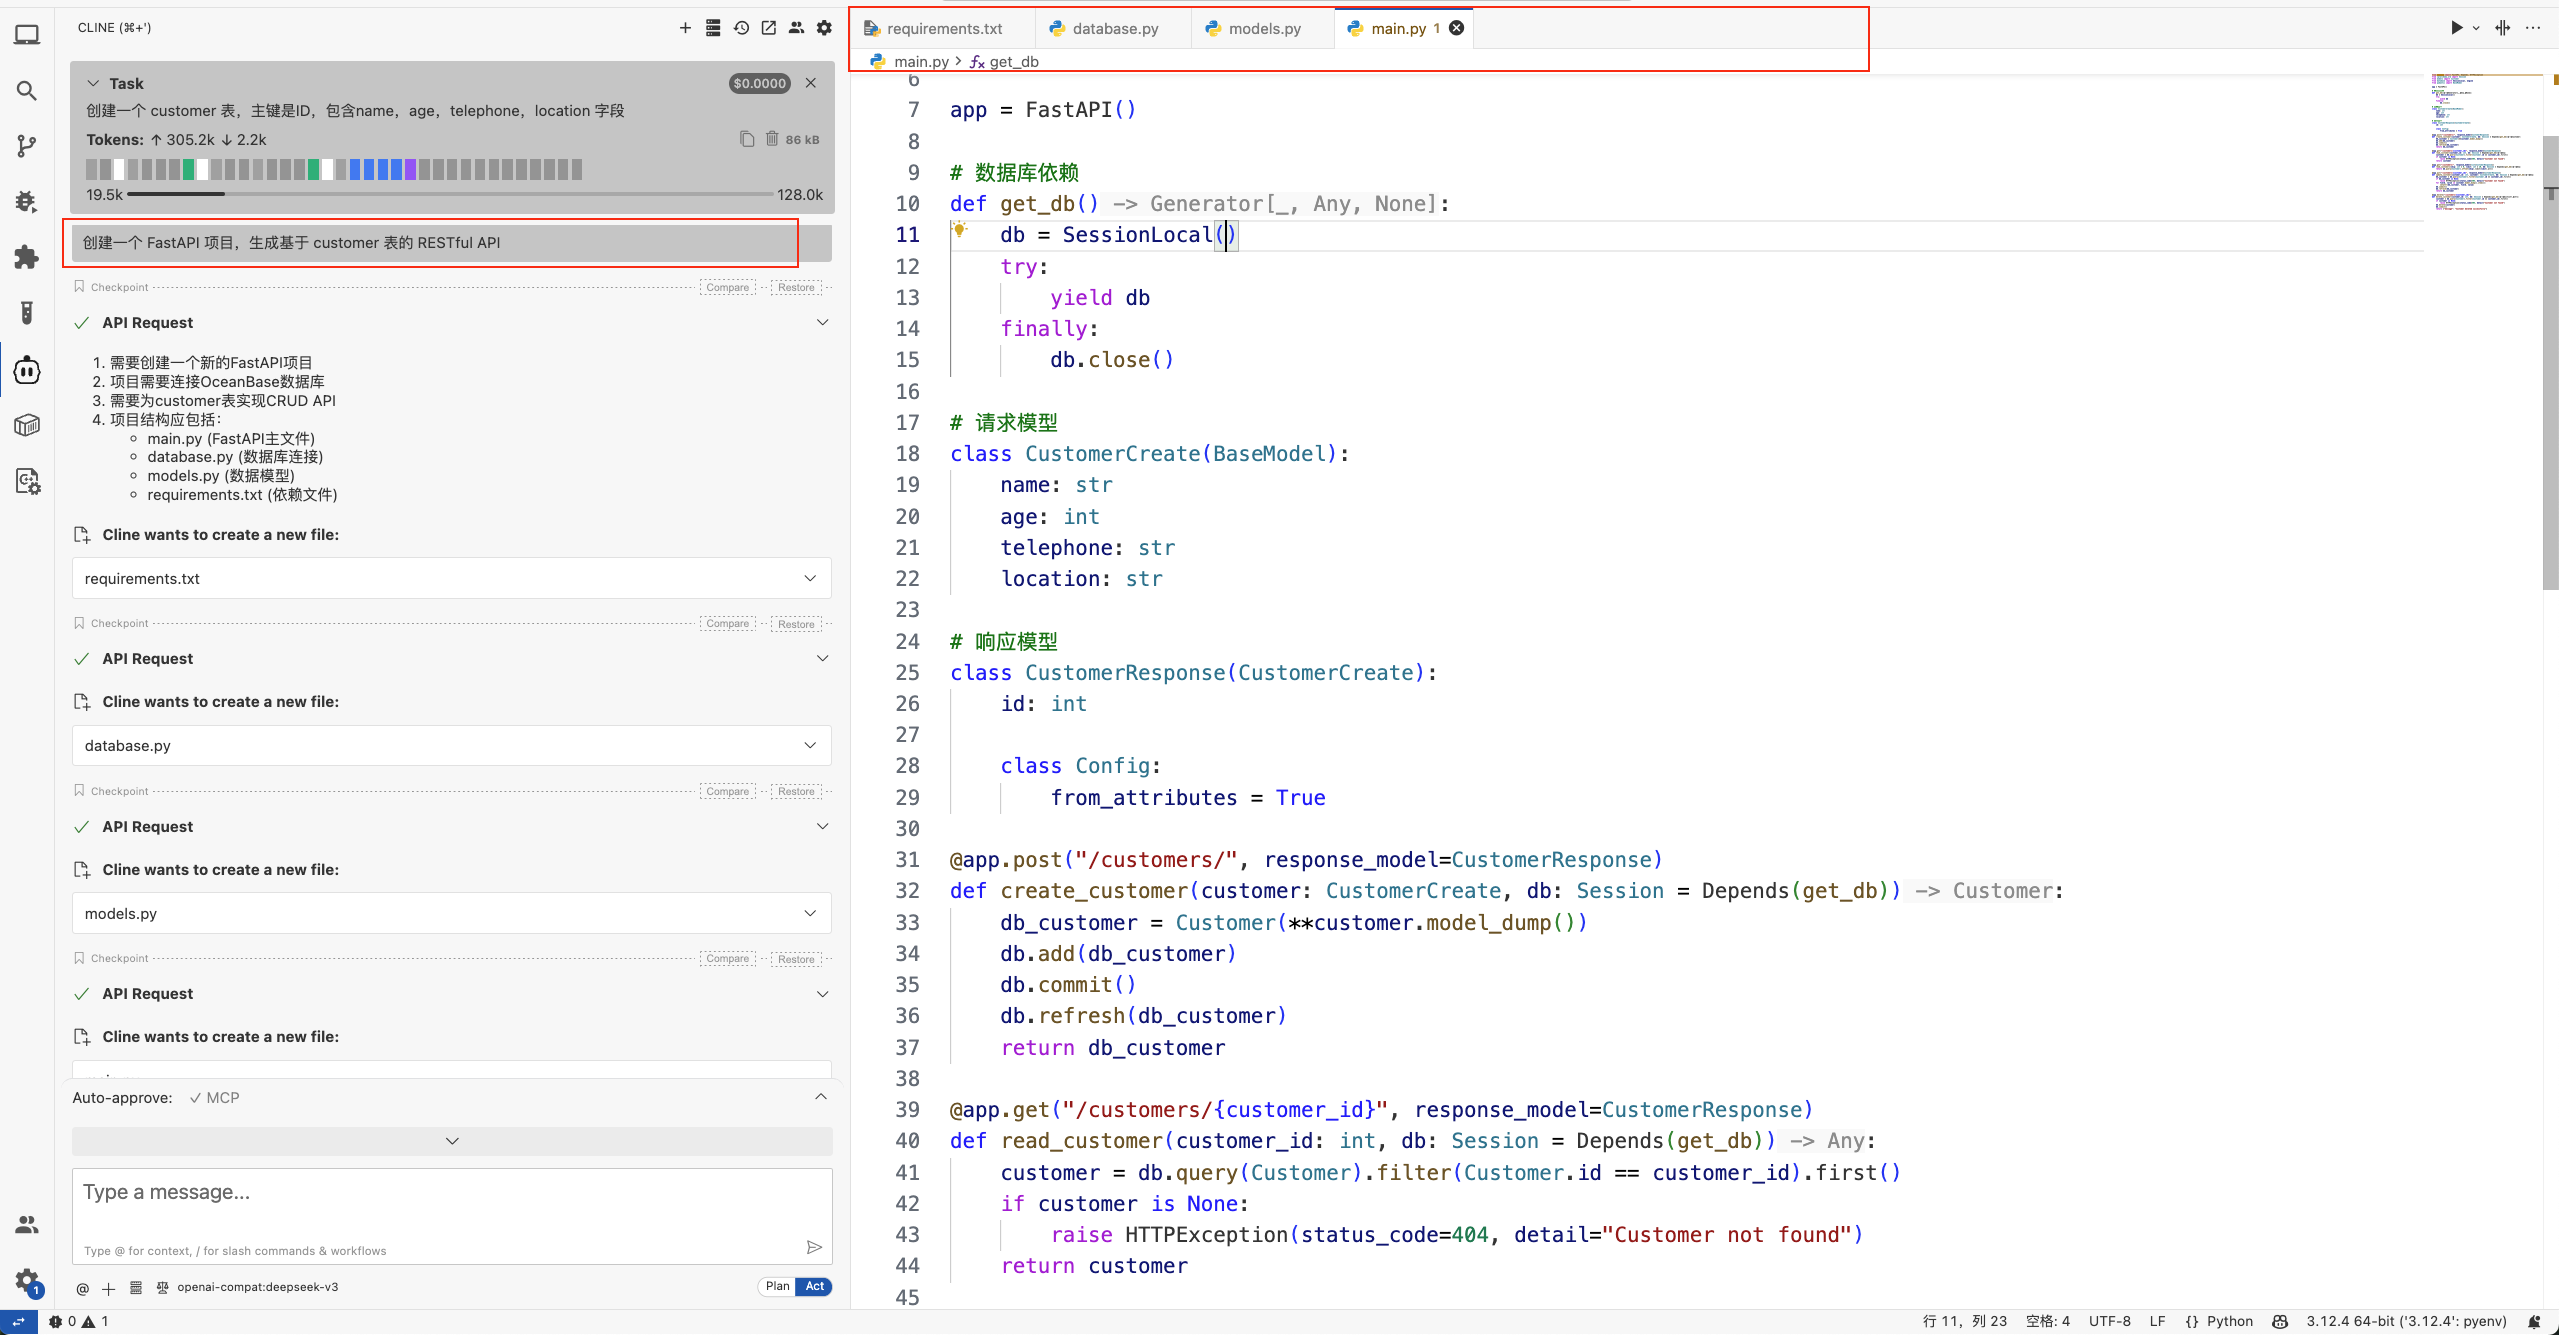This screenshot has height=1335, width=2559.
Task: Switch Cline to Plan mode
Action: point(777,1287)
